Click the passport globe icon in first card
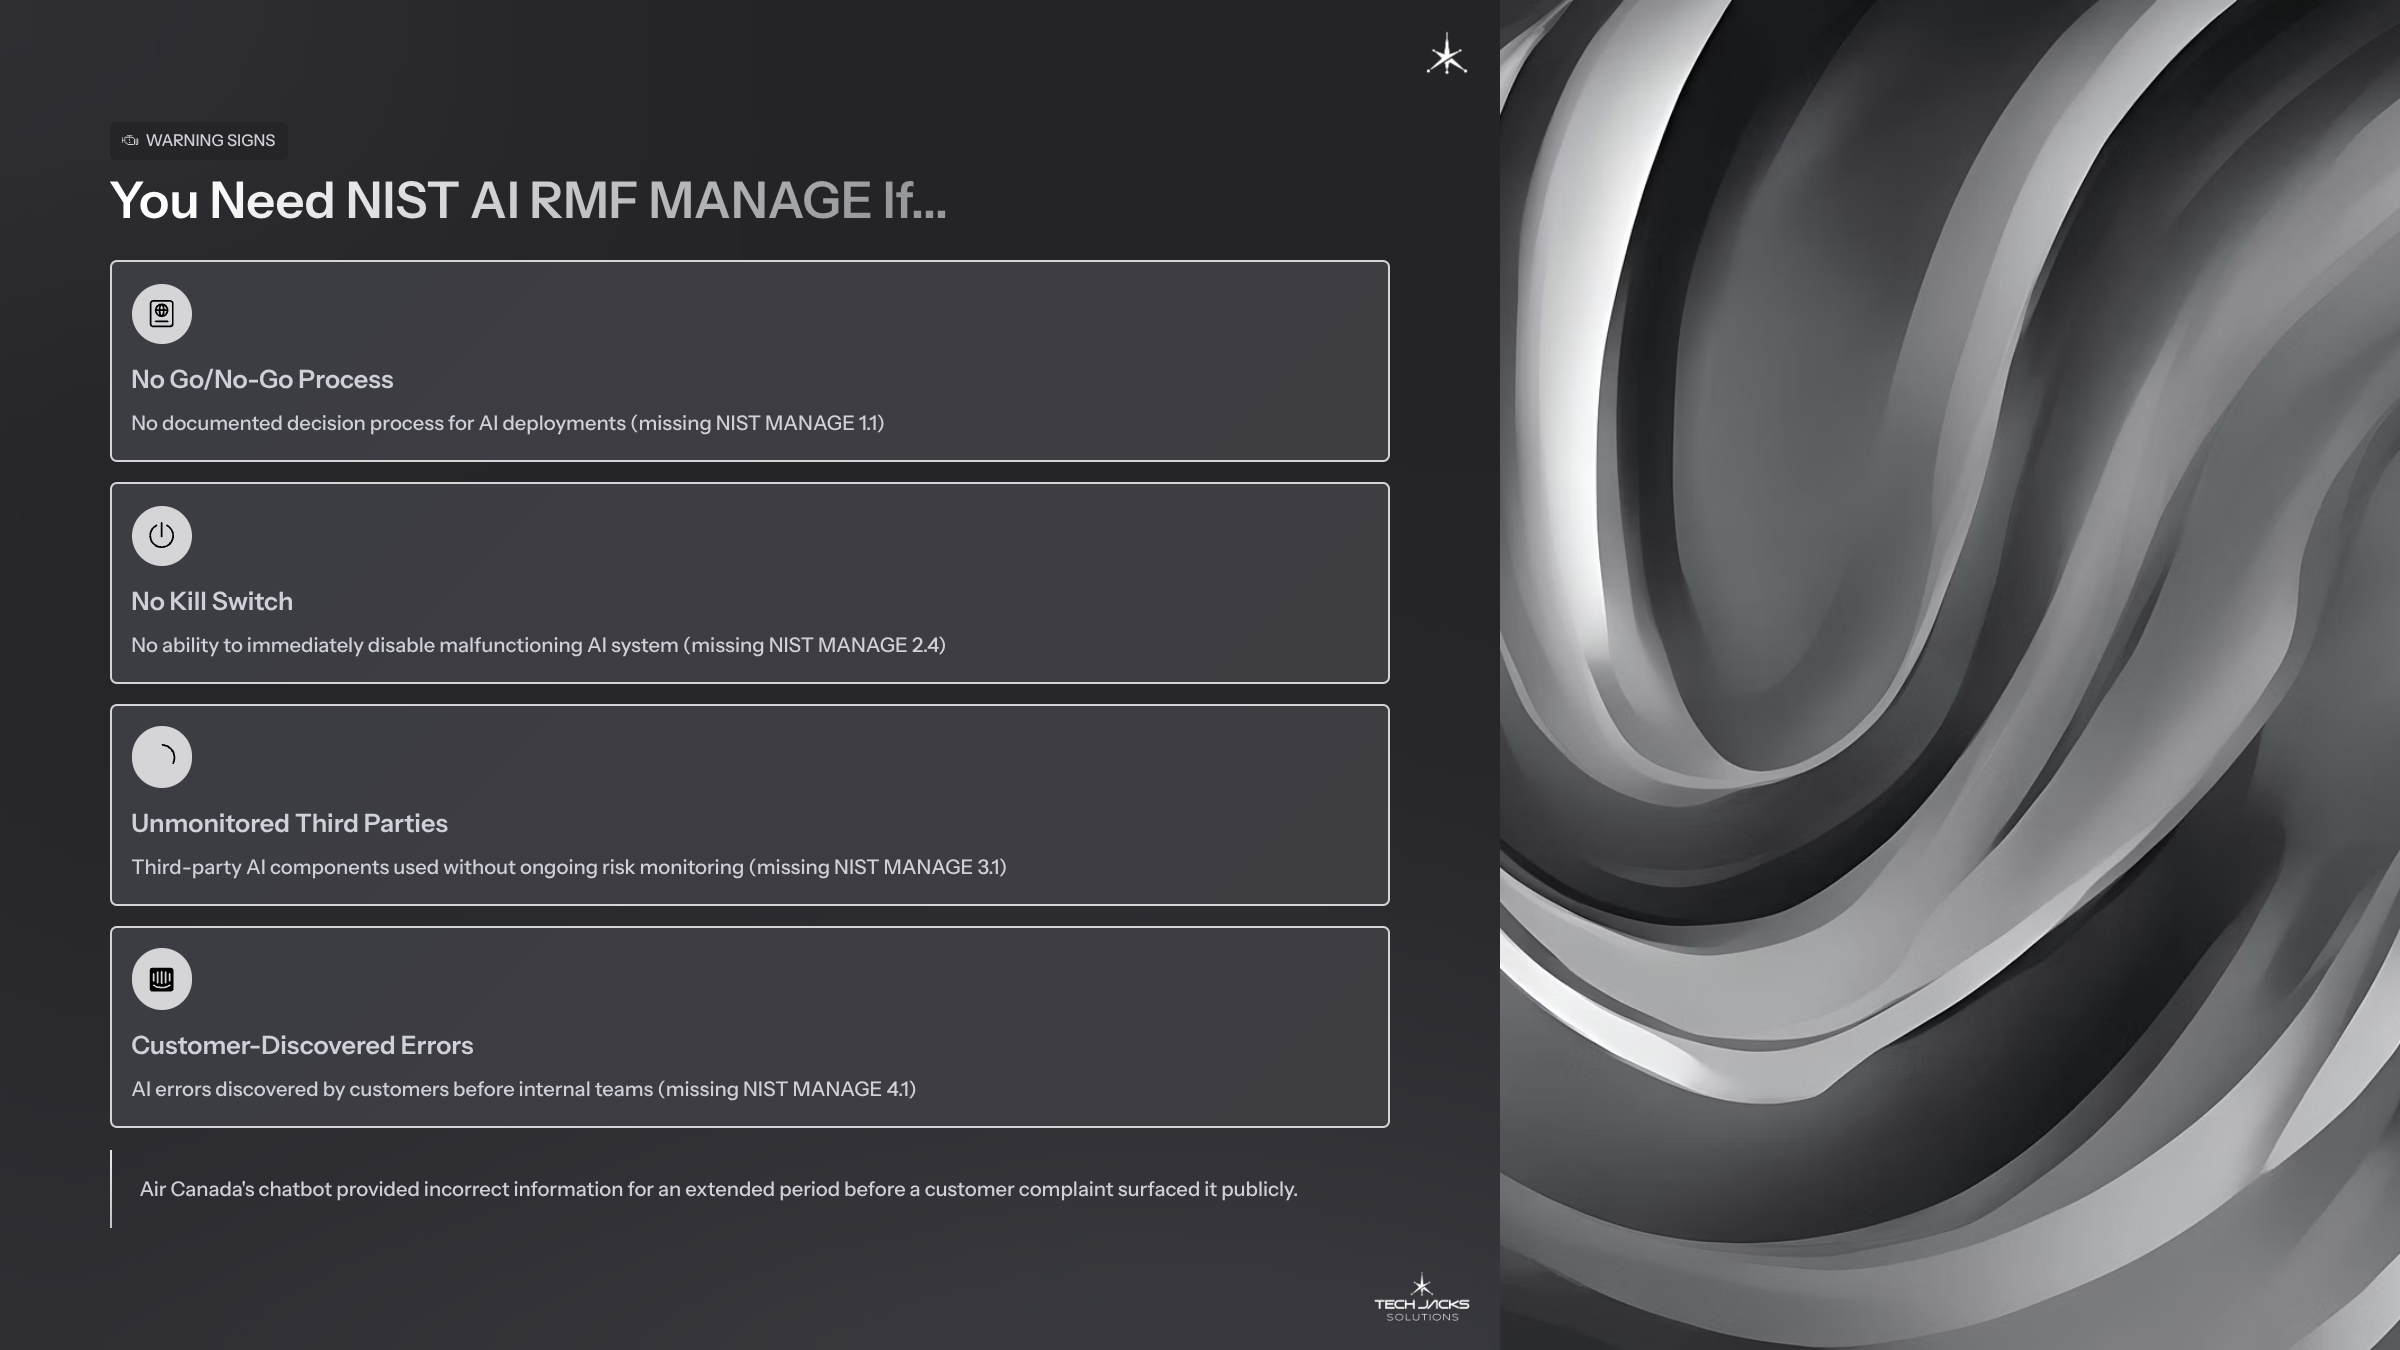Image resolution: width=2400 pixels, height=1350 pixels. [161, 314]
